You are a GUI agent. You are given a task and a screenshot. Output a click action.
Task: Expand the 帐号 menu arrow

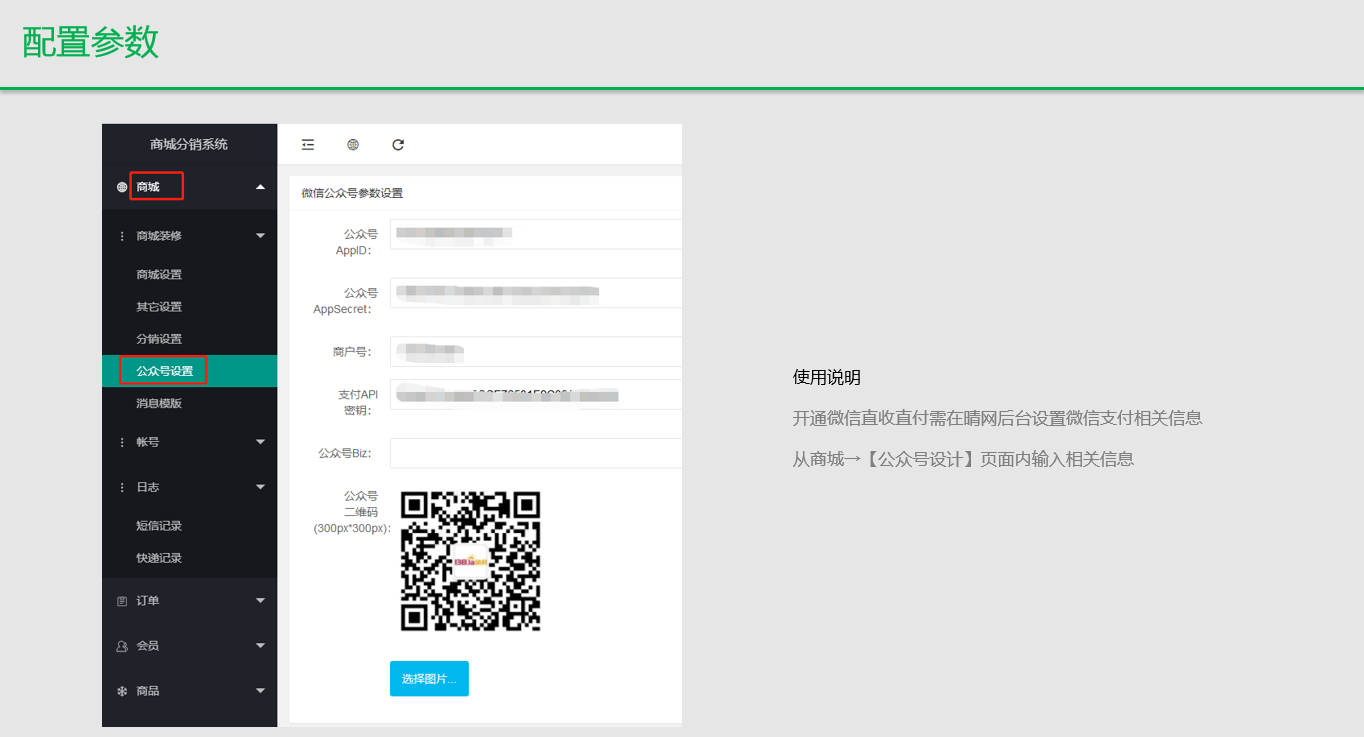261,442
